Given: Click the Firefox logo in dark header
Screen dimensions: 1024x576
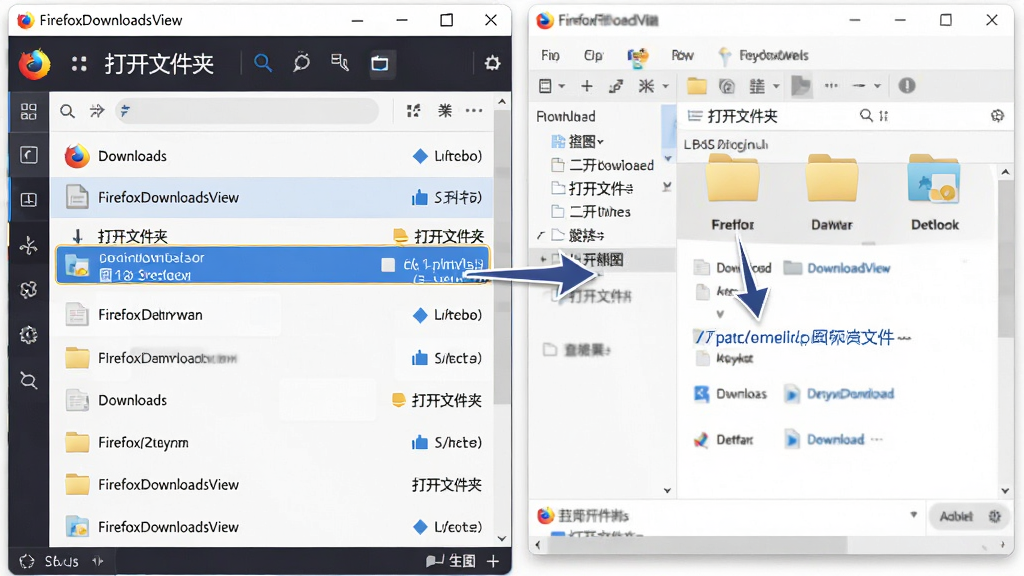Looking at the screenshot, I should coord(34,63).
